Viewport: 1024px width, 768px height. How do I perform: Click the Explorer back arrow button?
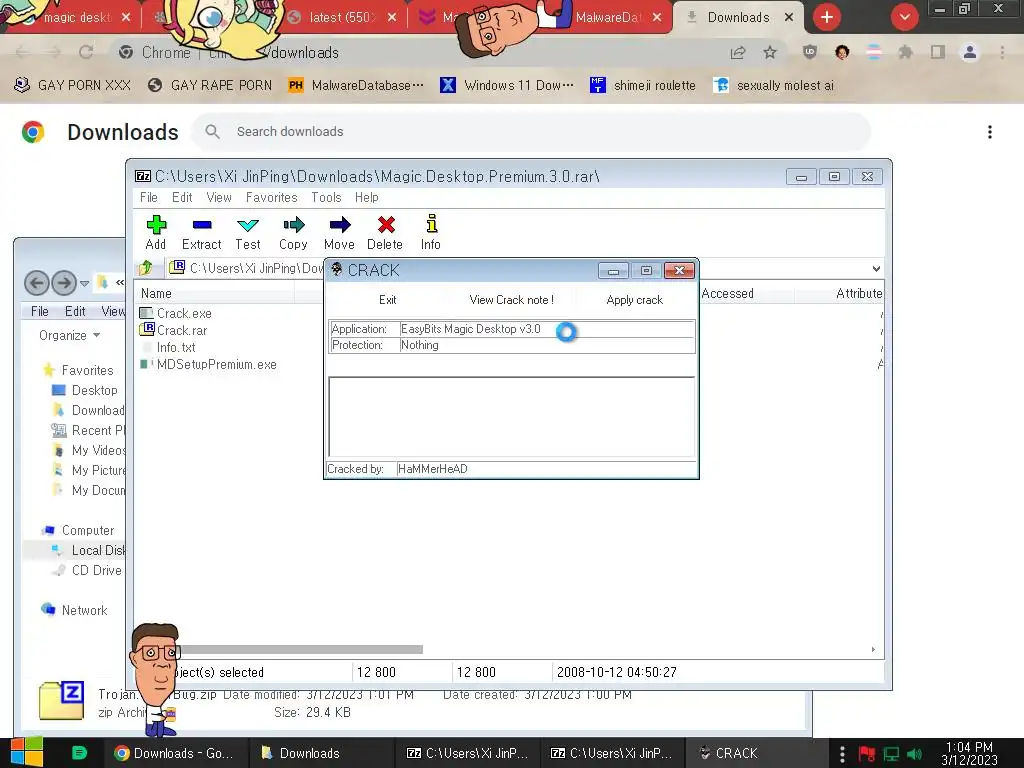coord(37,283)
